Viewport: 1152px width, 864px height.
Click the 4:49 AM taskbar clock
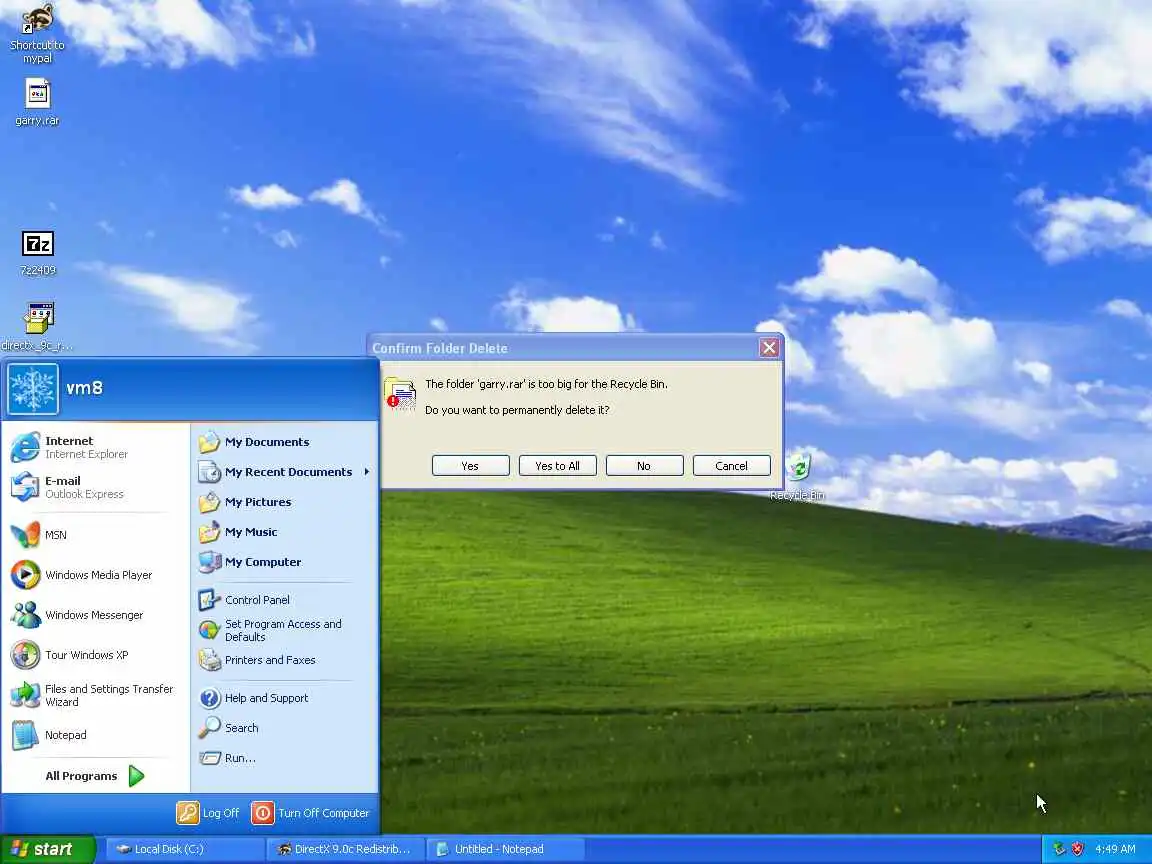click(1115, 849)
